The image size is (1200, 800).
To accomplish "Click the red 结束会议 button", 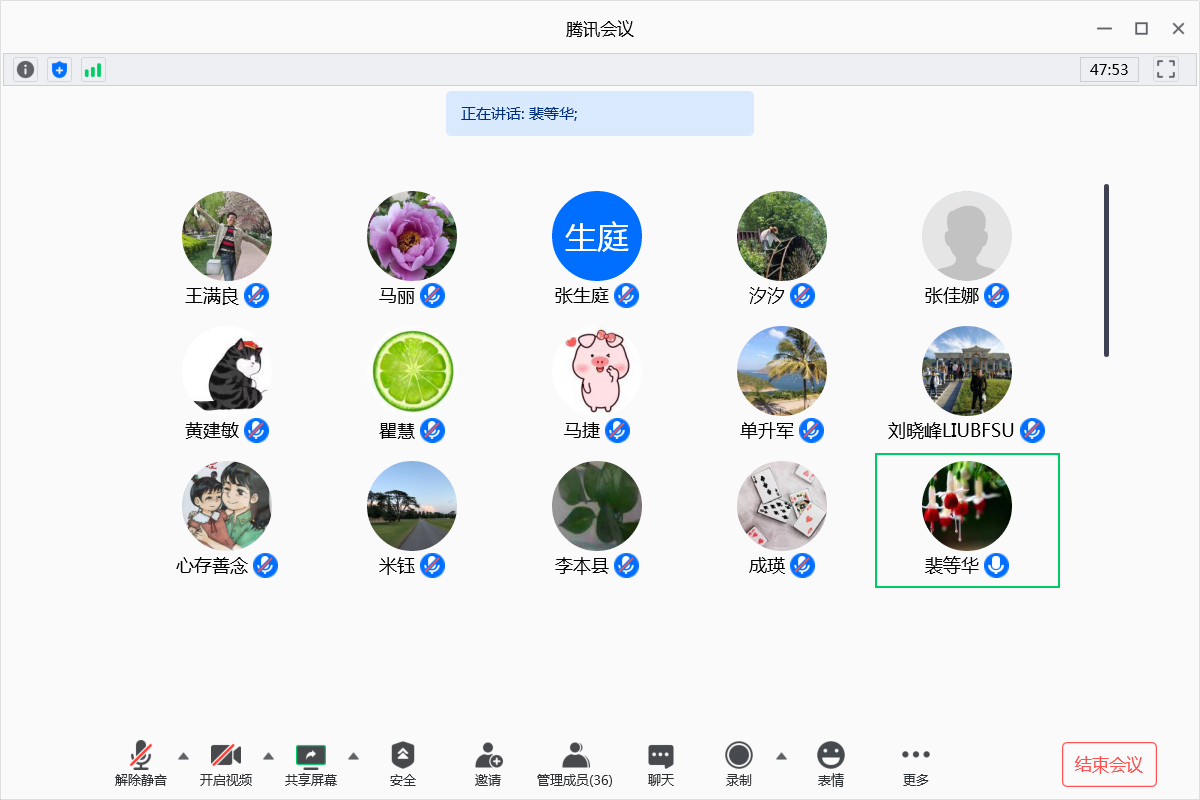I will tap(1109, 765).
